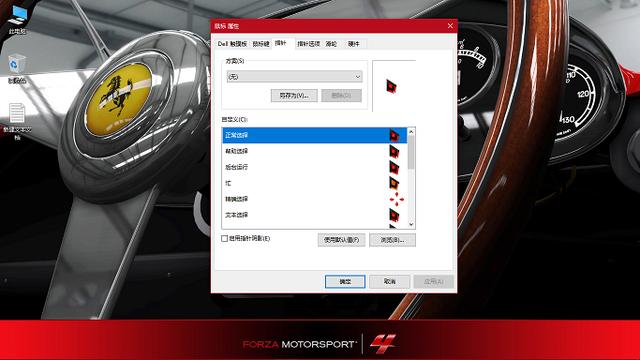Enable the pointer shadow checkbox 启用指针阴影(E)
The height and width of the screenshot is (360, 640).
tap(224, 238)
